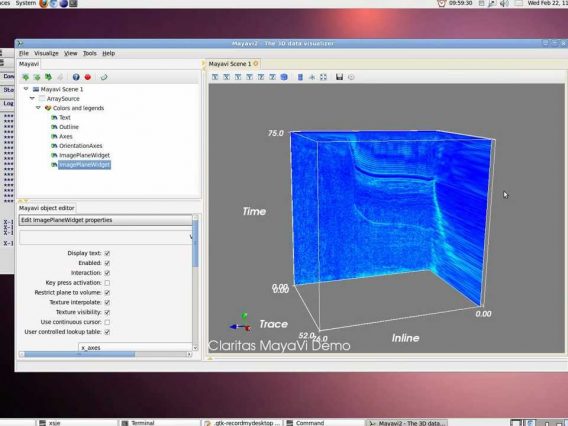Set view along negative Z axis

coord(272,77)
